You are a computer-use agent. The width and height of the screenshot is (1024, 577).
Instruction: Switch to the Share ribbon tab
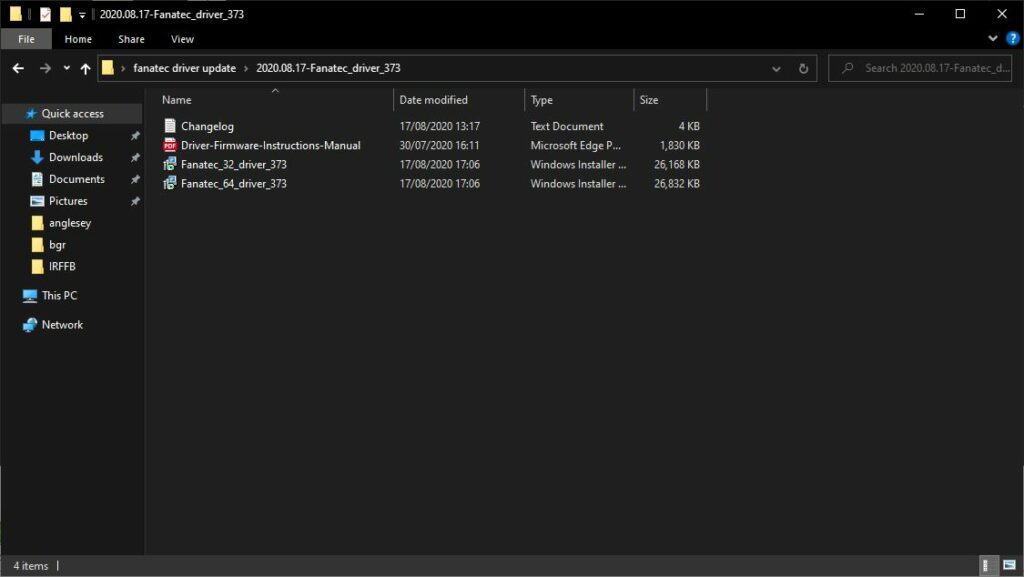click(x=131, y=39)
